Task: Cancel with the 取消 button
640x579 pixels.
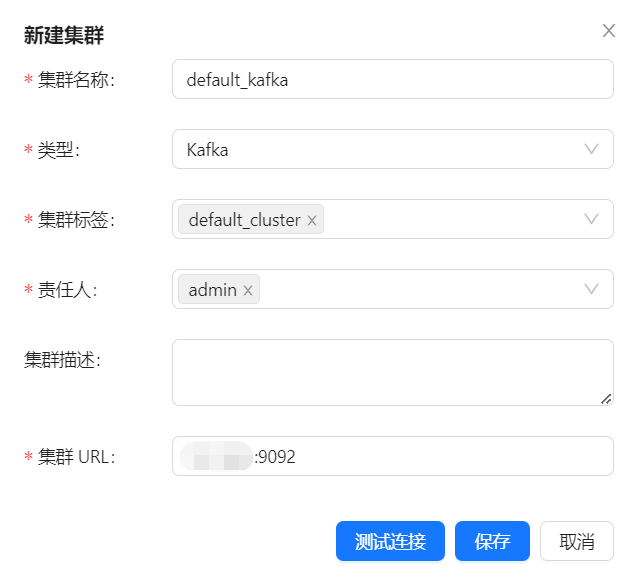Action: (x=577, y=542)
